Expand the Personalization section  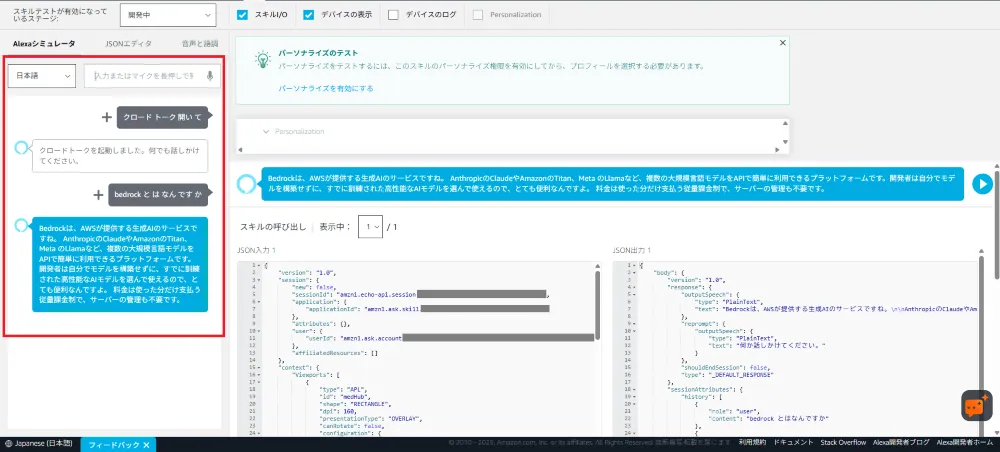click(x=266, y=131)
